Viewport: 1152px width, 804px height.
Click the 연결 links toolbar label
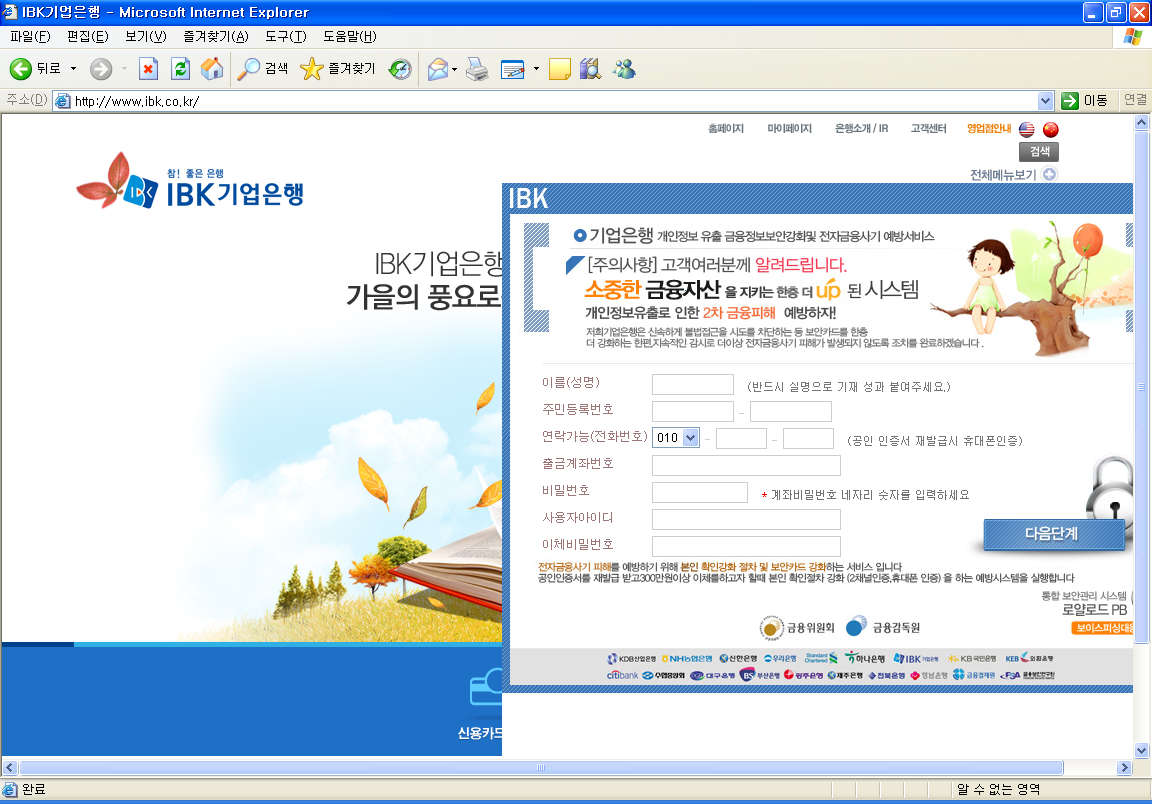point(1135,100)
